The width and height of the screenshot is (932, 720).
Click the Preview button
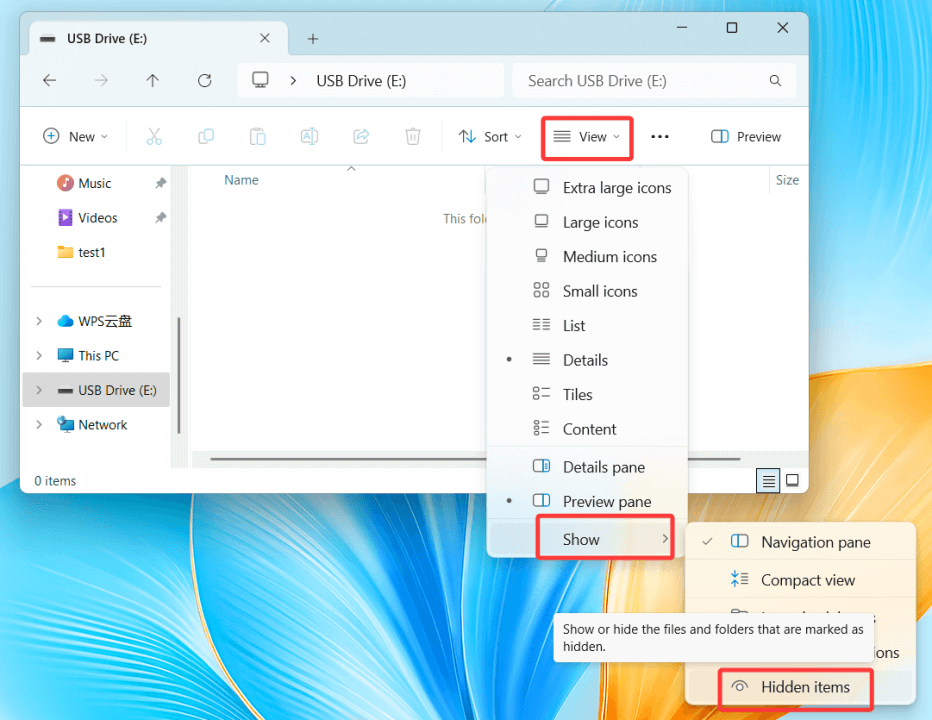[745, 136]
